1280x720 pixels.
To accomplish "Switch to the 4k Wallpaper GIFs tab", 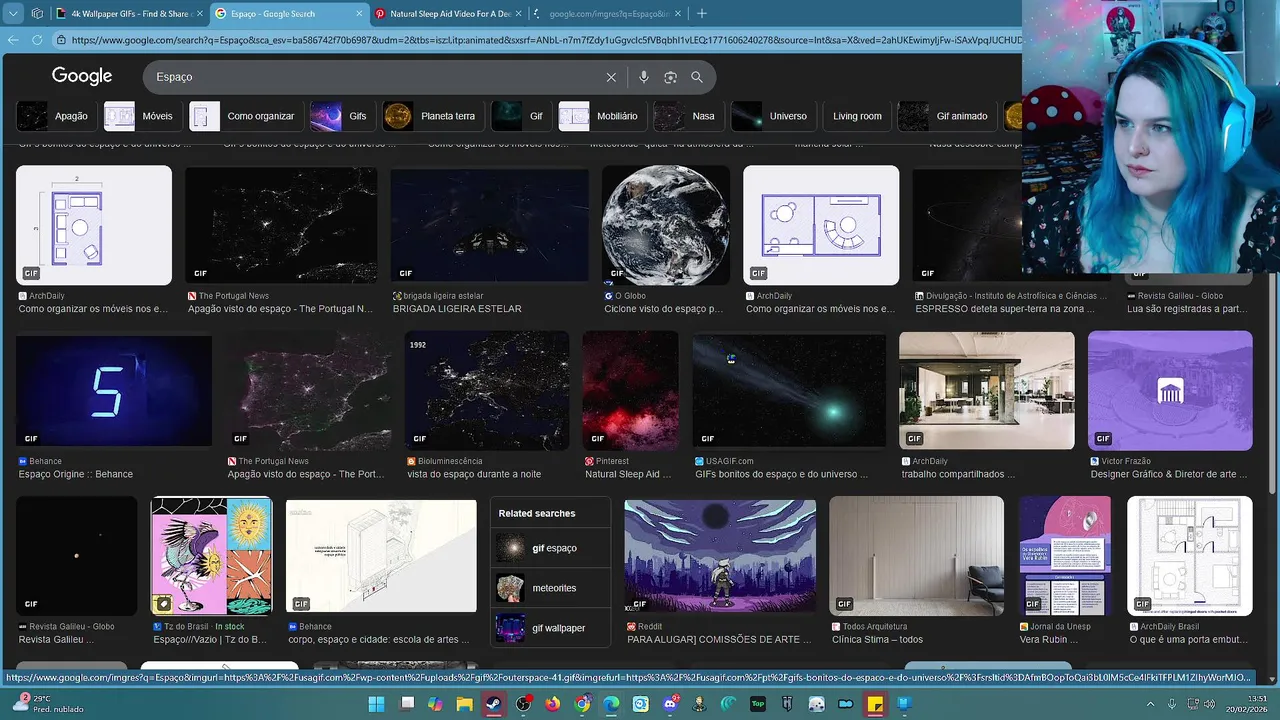I will (x=129, y=14).
